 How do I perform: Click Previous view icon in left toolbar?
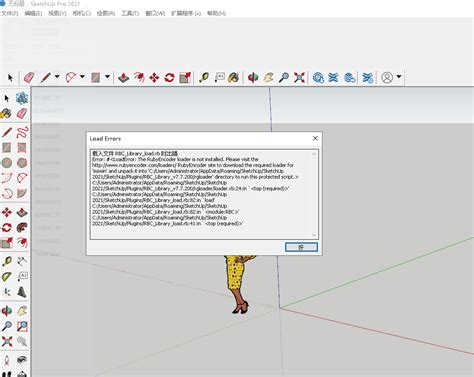22,341
